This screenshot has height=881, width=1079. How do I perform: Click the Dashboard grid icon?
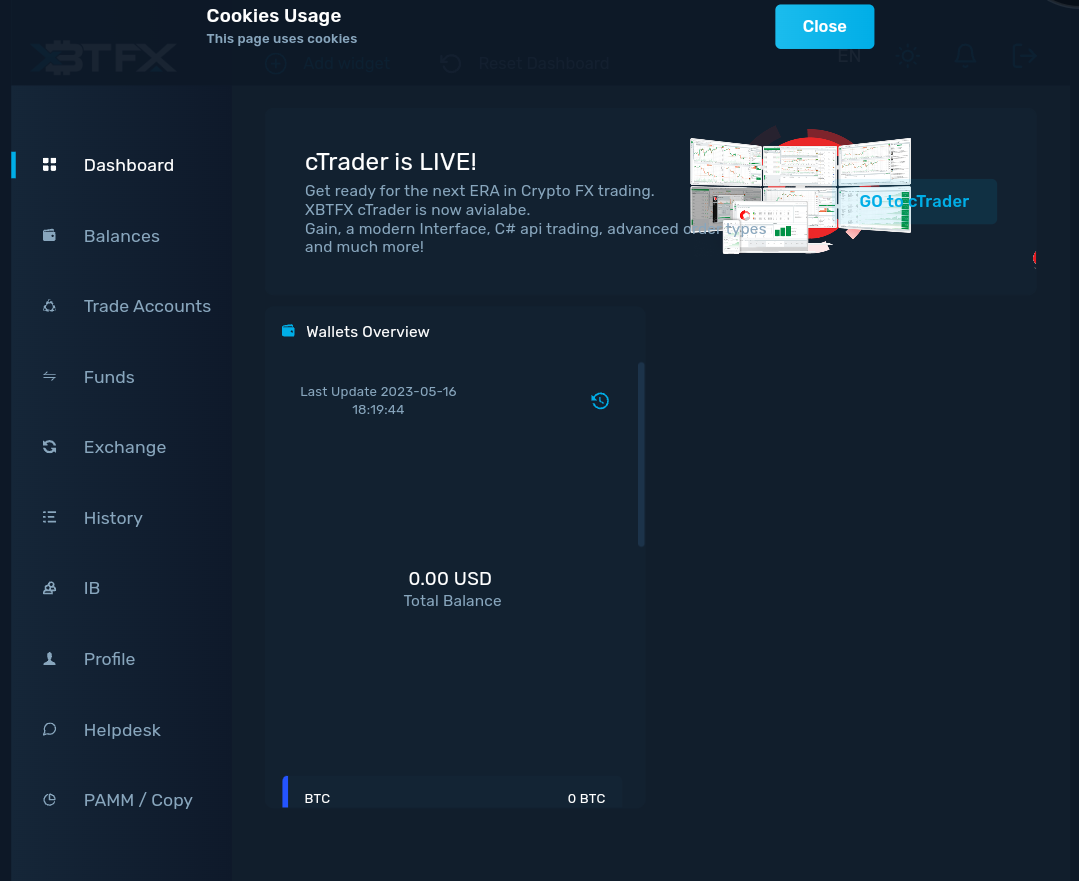coord(50,164)
